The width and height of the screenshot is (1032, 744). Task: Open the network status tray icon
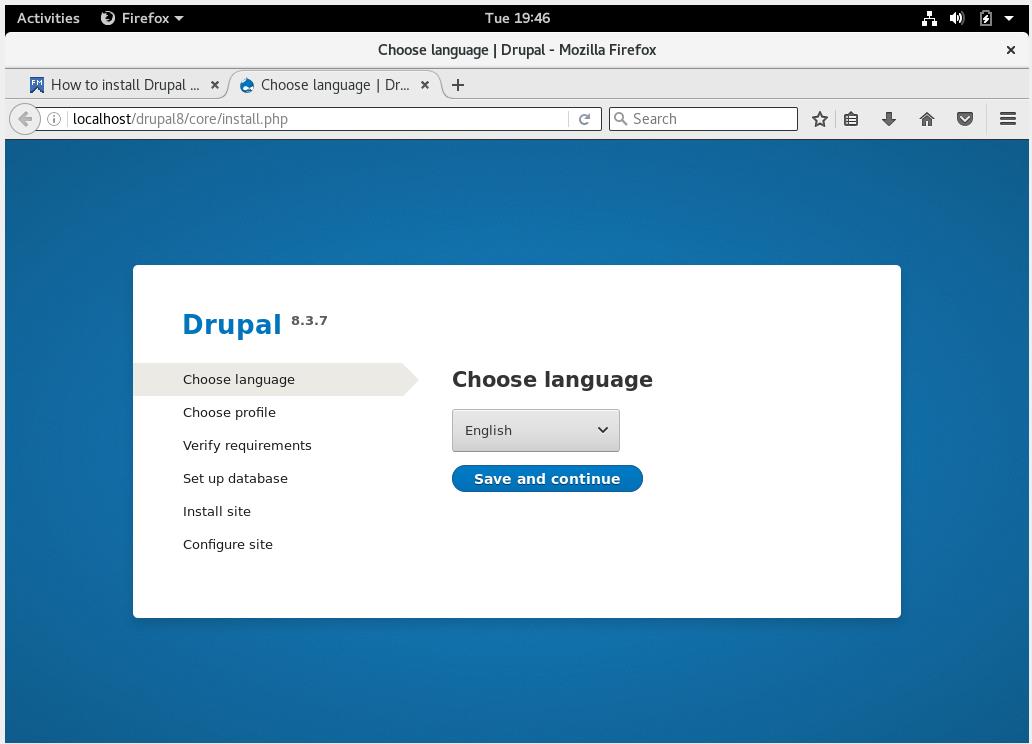tap(929, 18)
